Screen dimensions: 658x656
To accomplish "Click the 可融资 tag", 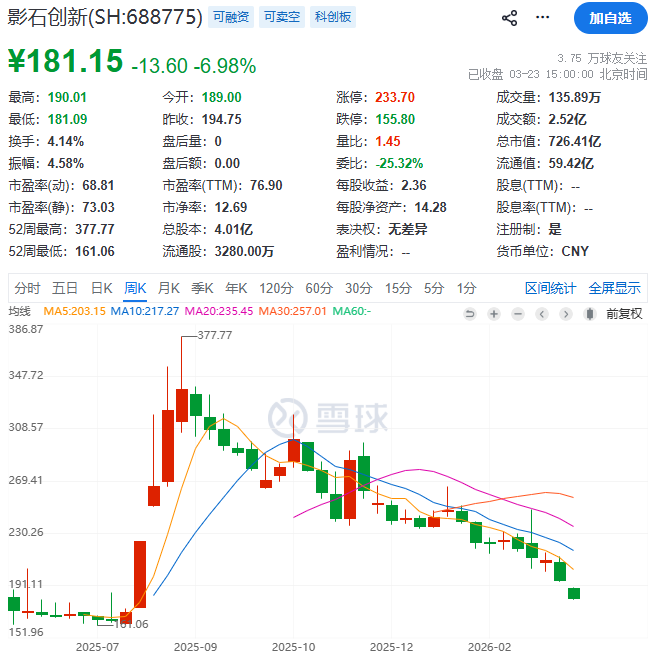I will click(232, 17).
